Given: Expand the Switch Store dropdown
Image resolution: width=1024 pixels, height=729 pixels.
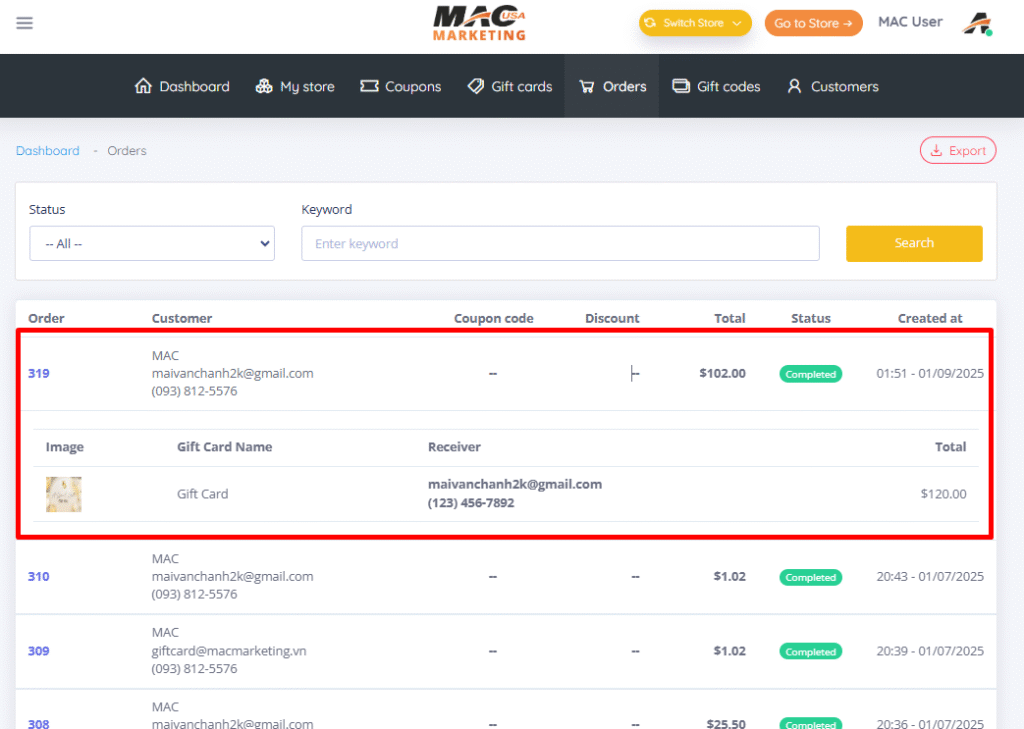Looking at the screenshot, I should pos(695,23).
